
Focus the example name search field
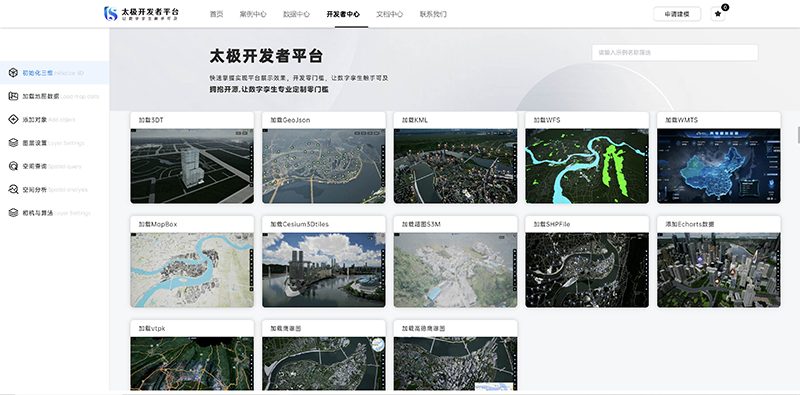(675, 53)
